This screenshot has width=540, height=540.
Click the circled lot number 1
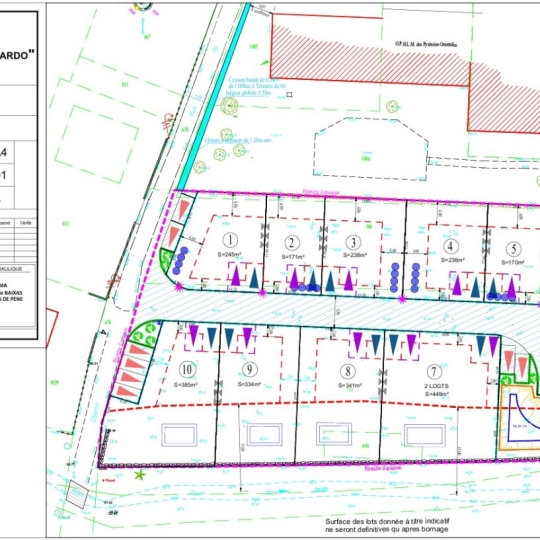(x=230, y=240)
